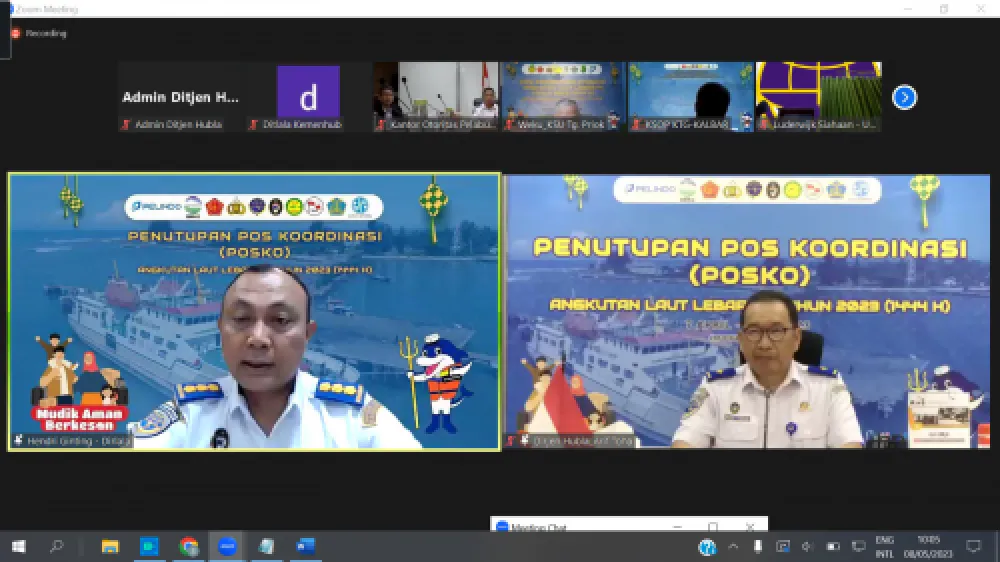Expand hidden system tray icons
Screen dimensions: 1000x562
click(733, 547)
